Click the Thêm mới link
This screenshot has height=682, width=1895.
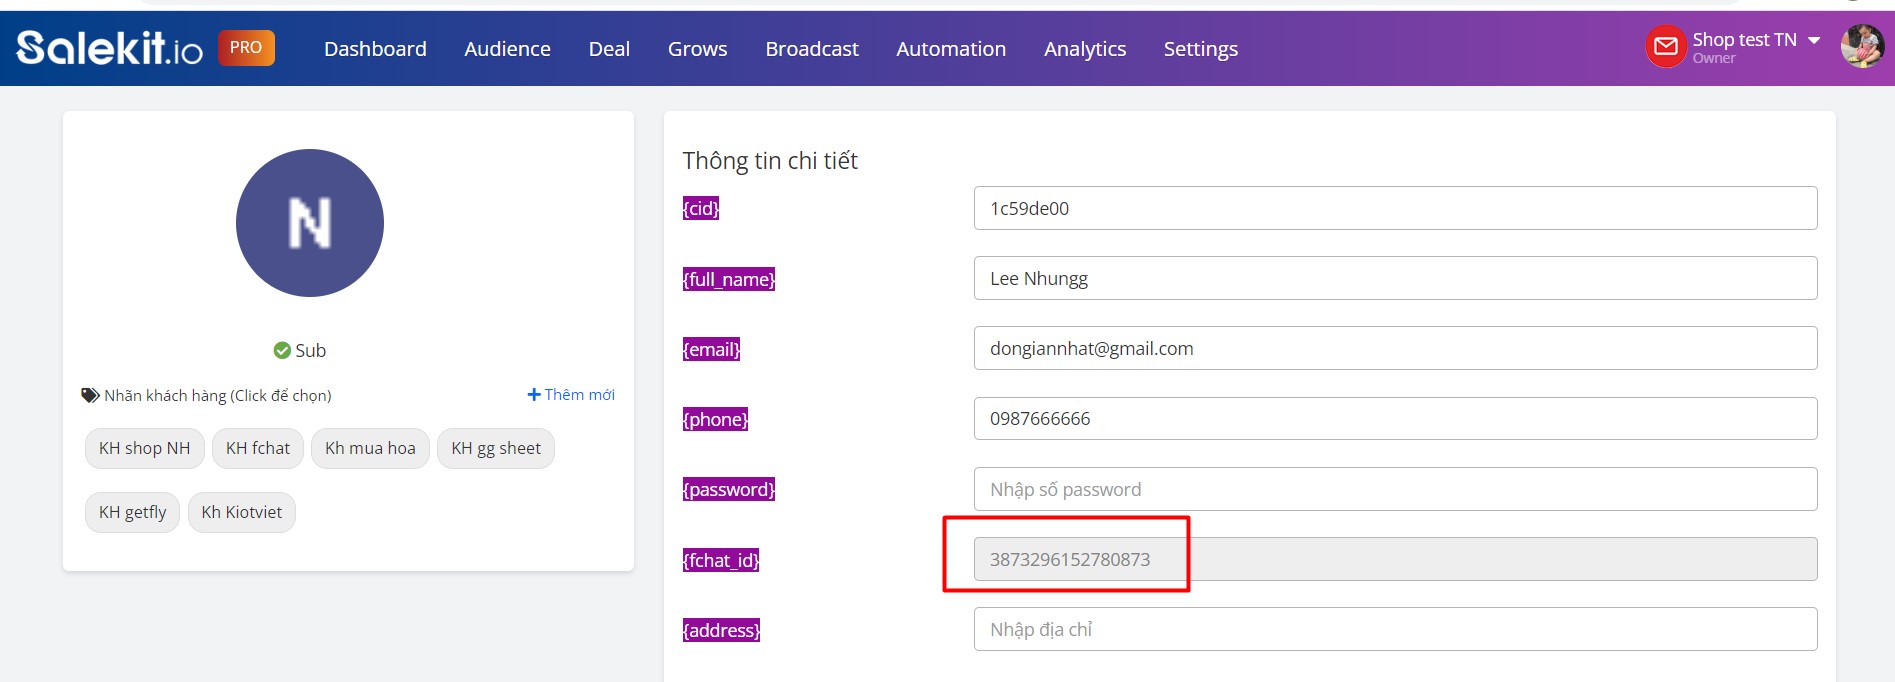571,395
